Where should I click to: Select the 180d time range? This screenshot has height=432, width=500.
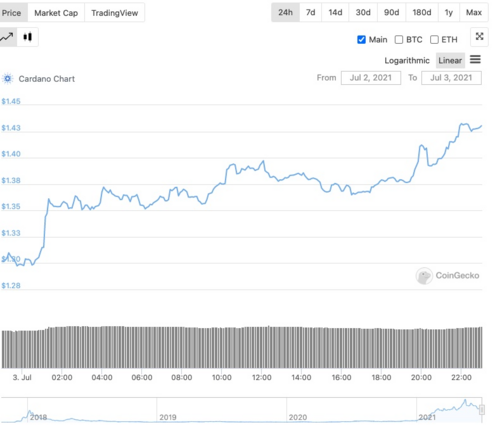[x=422, y=12]
